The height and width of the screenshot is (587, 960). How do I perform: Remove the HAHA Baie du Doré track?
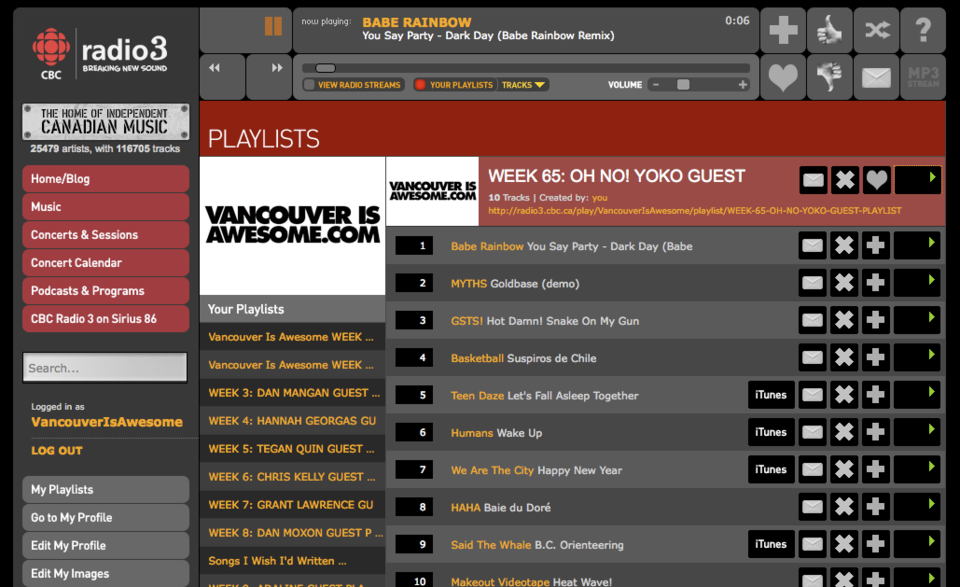[844, 507]
